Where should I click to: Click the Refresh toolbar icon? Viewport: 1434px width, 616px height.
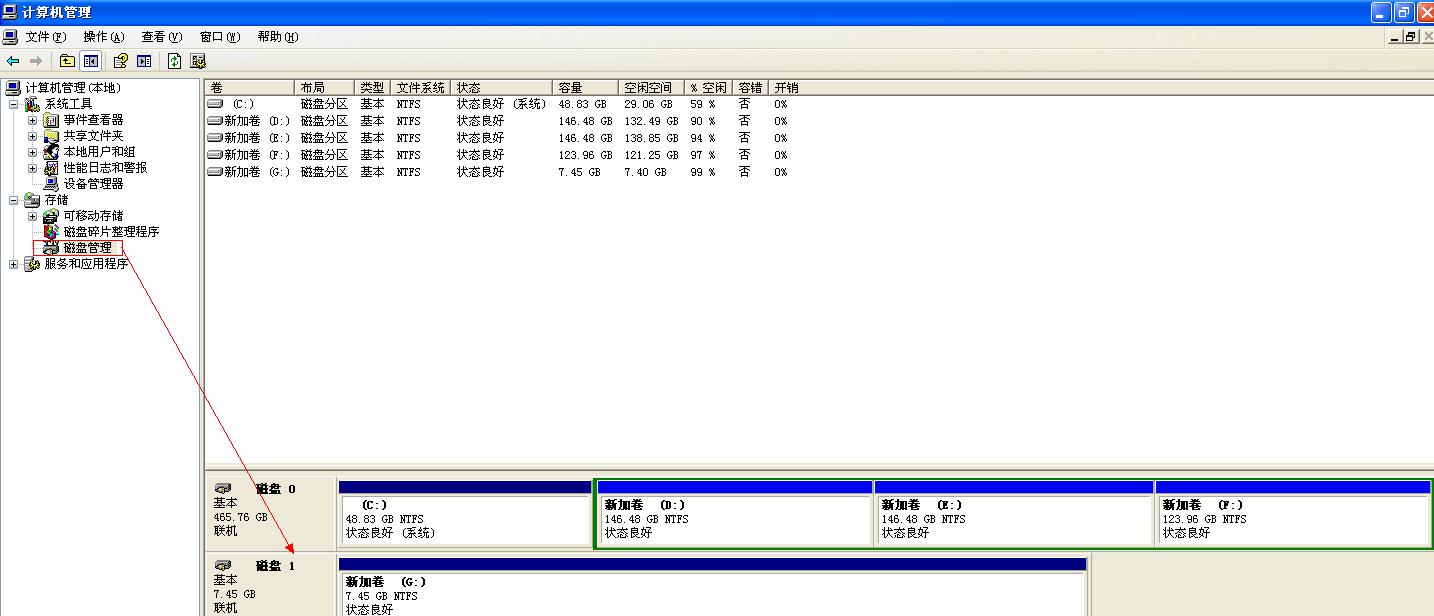174,61
